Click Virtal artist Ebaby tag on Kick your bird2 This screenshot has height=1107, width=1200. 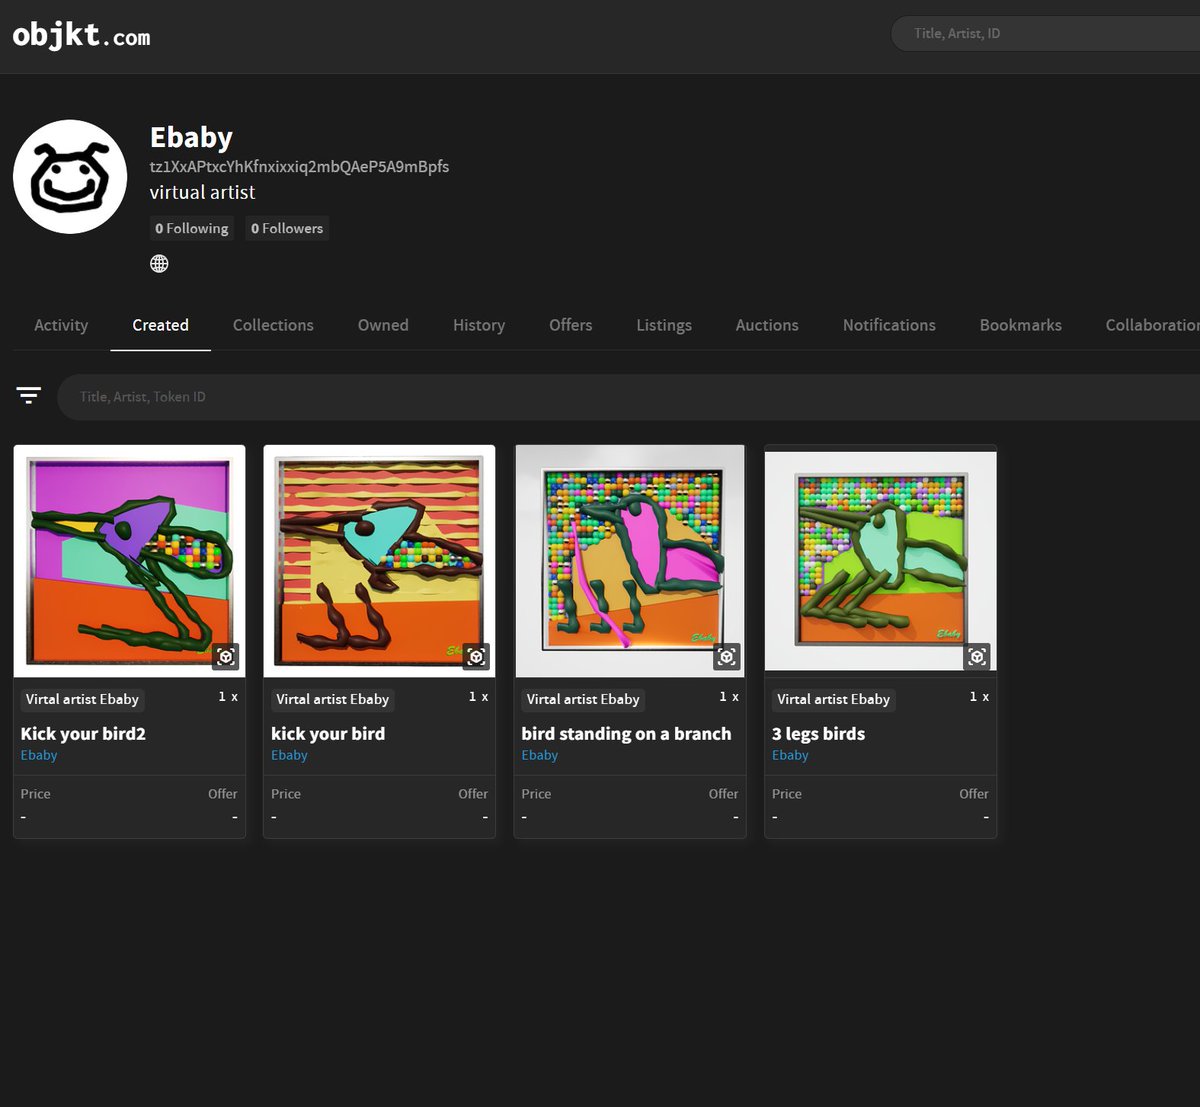point(82,700)
